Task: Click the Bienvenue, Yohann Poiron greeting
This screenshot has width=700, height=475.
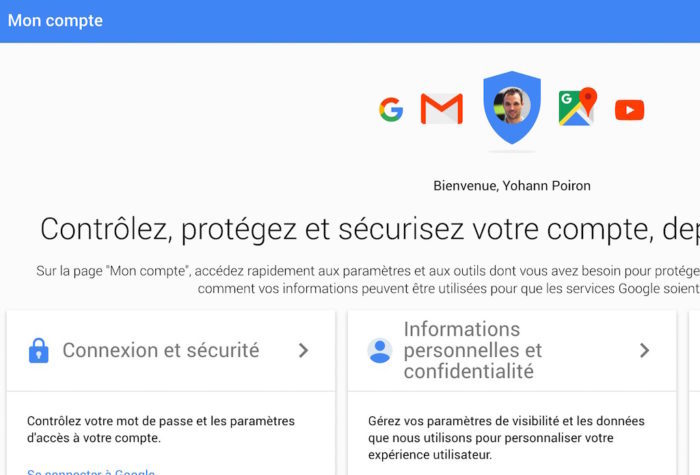Action: pos(511,185)
